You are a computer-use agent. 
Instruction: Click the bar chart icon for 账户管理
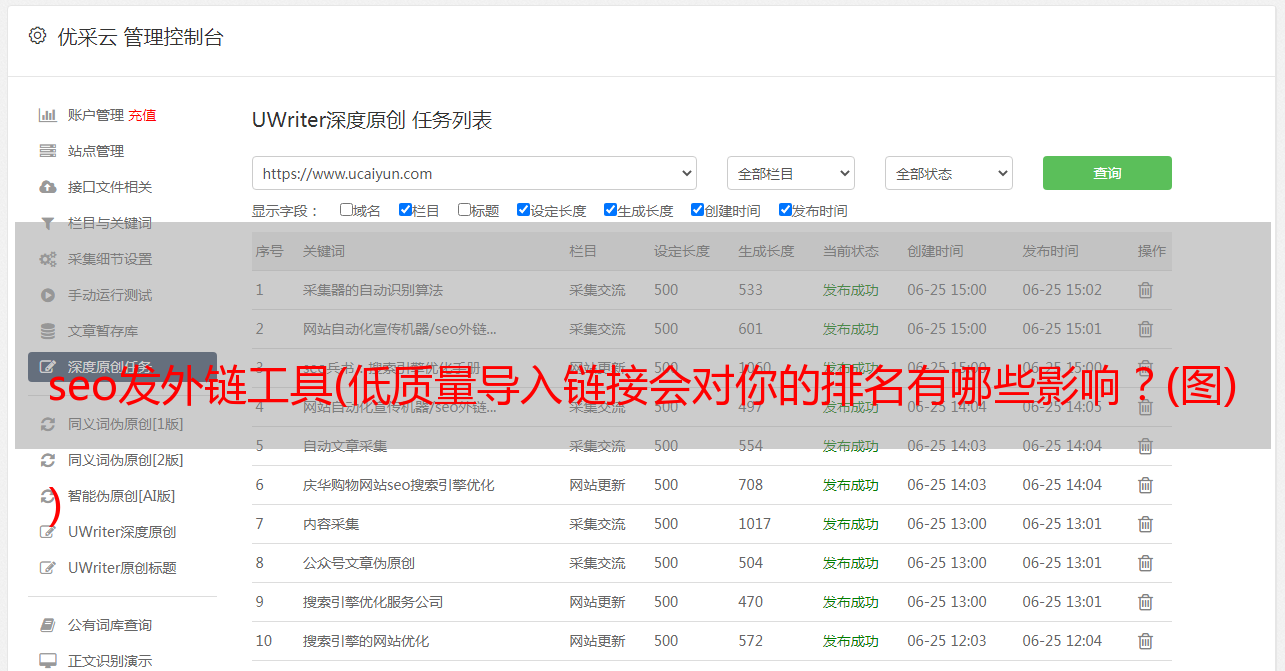click(x=47, y=115)
